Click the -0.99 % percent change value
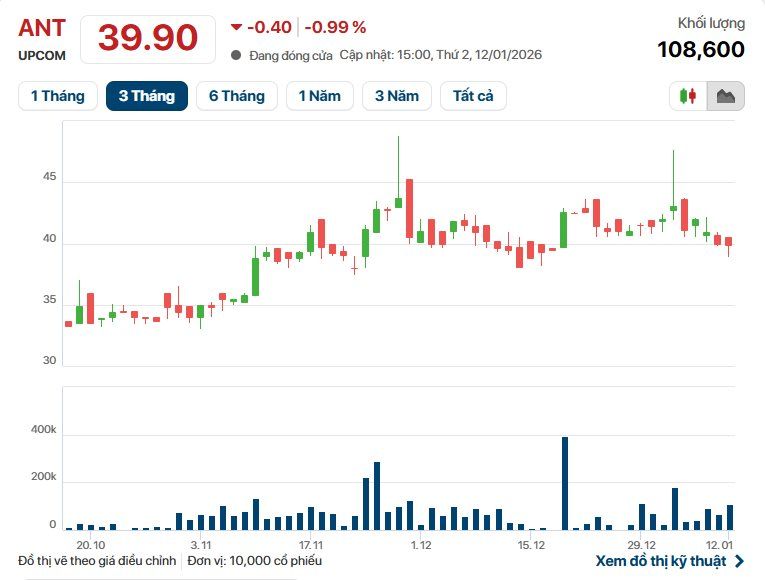The height and width of the screenshot is (580, 765). click(x=335, y=27)
